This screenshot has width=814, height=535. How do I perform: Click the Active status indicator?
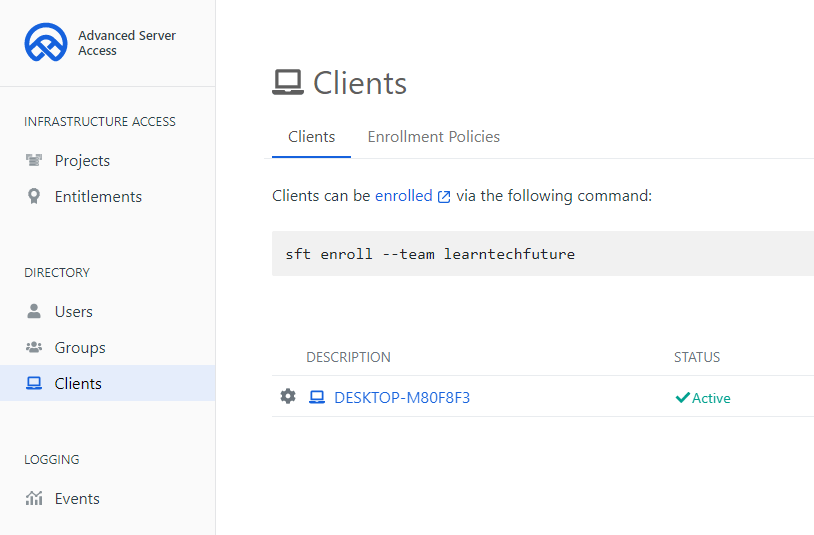pos(703,398)
